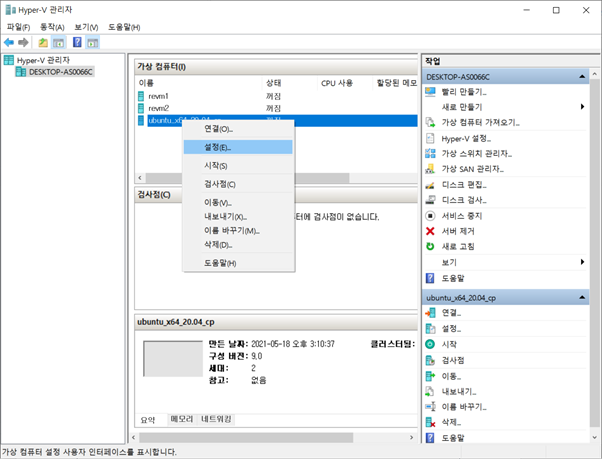Toggle the action pane toolbar icon
The image size is (602, 459).
tap(92, 42)
